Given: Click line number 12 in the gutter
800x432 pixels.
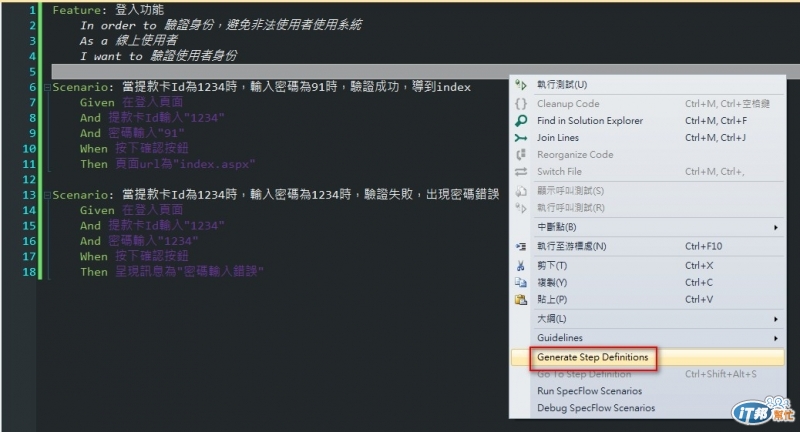Looking at the screenshot, I should (x=29, y=180).
